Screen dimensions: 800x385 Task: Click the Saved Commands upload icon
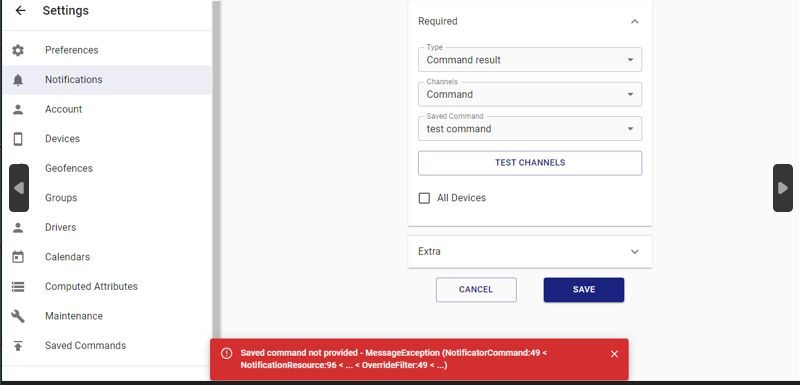coord(18,346)
